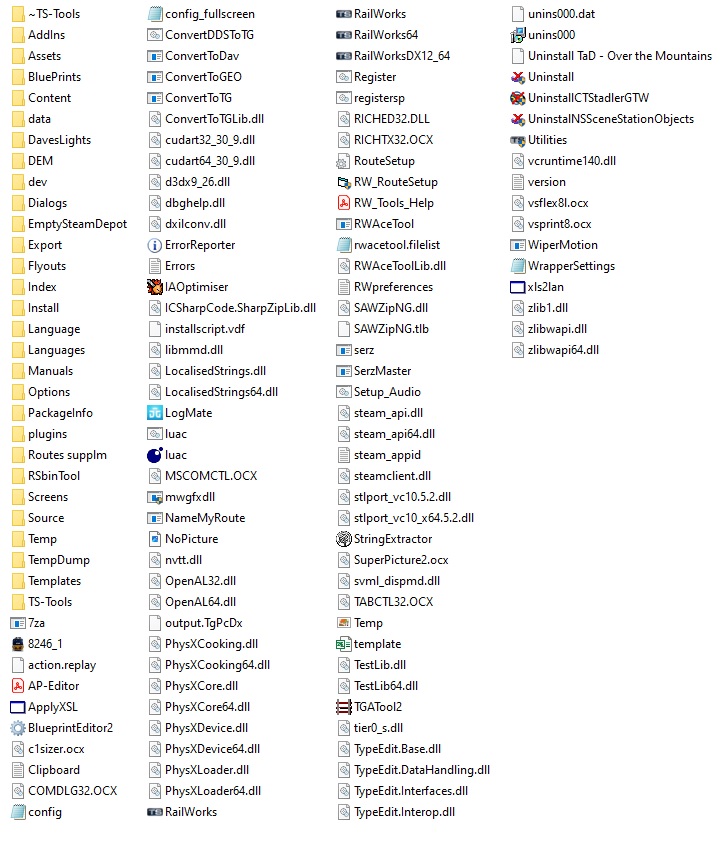The image size is (722, 844).
Task: Click the RWAceTool application icon
Action: click(x=344, y=224)
